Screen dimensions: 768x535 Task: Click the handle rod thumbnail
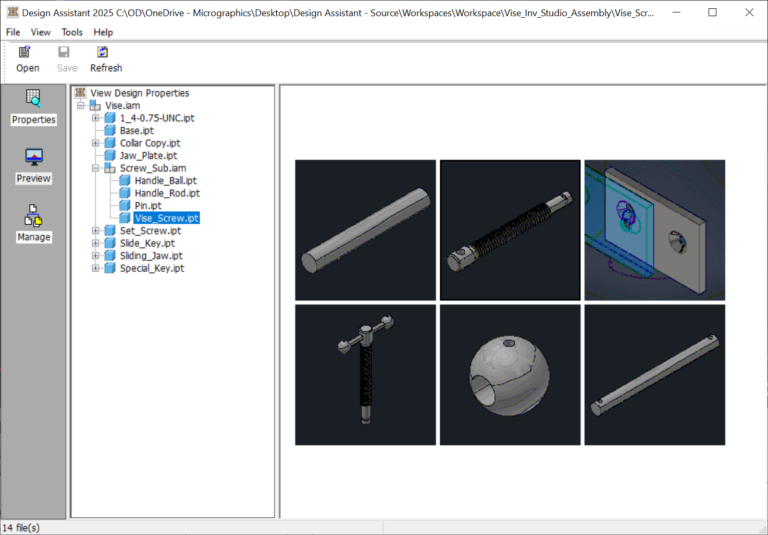pyautogui.click(x=655, y=375)
